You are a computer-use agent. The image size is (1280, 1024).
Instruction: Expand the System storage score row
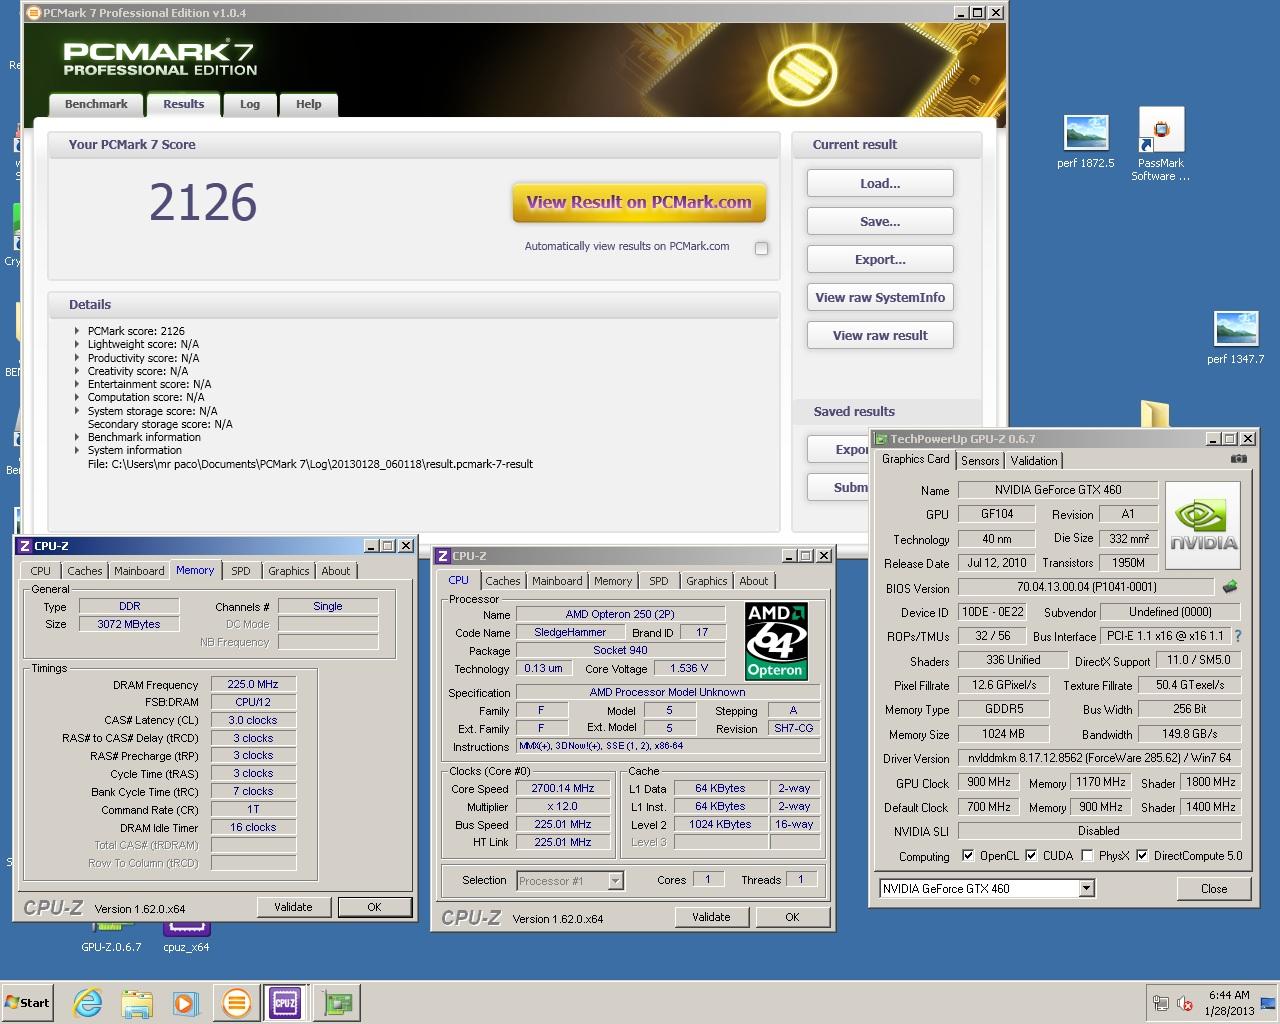coord(77,411)
